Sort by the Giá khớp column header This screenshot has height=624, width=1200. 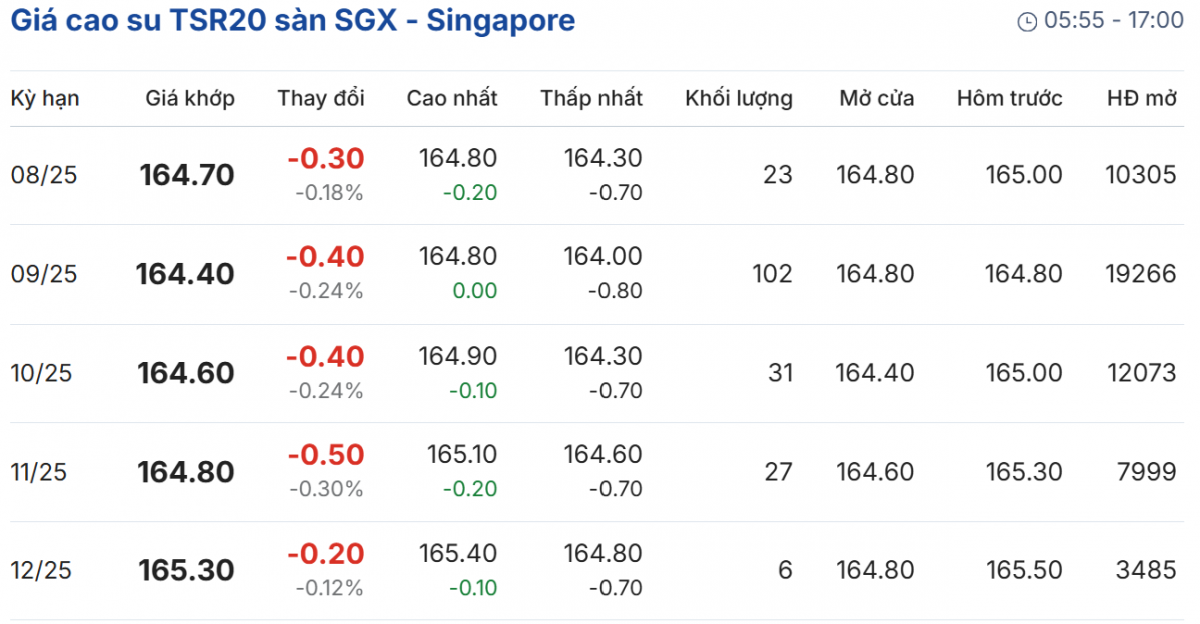[190, 98]
